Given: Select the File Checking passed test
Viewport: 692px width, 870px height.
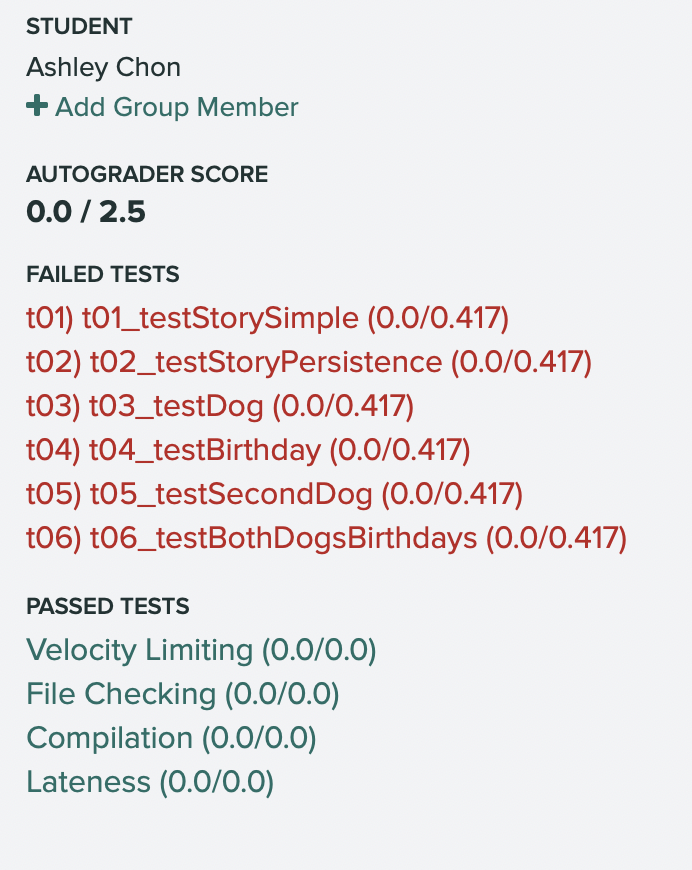Looking at the screenshot, I should 182,694.
